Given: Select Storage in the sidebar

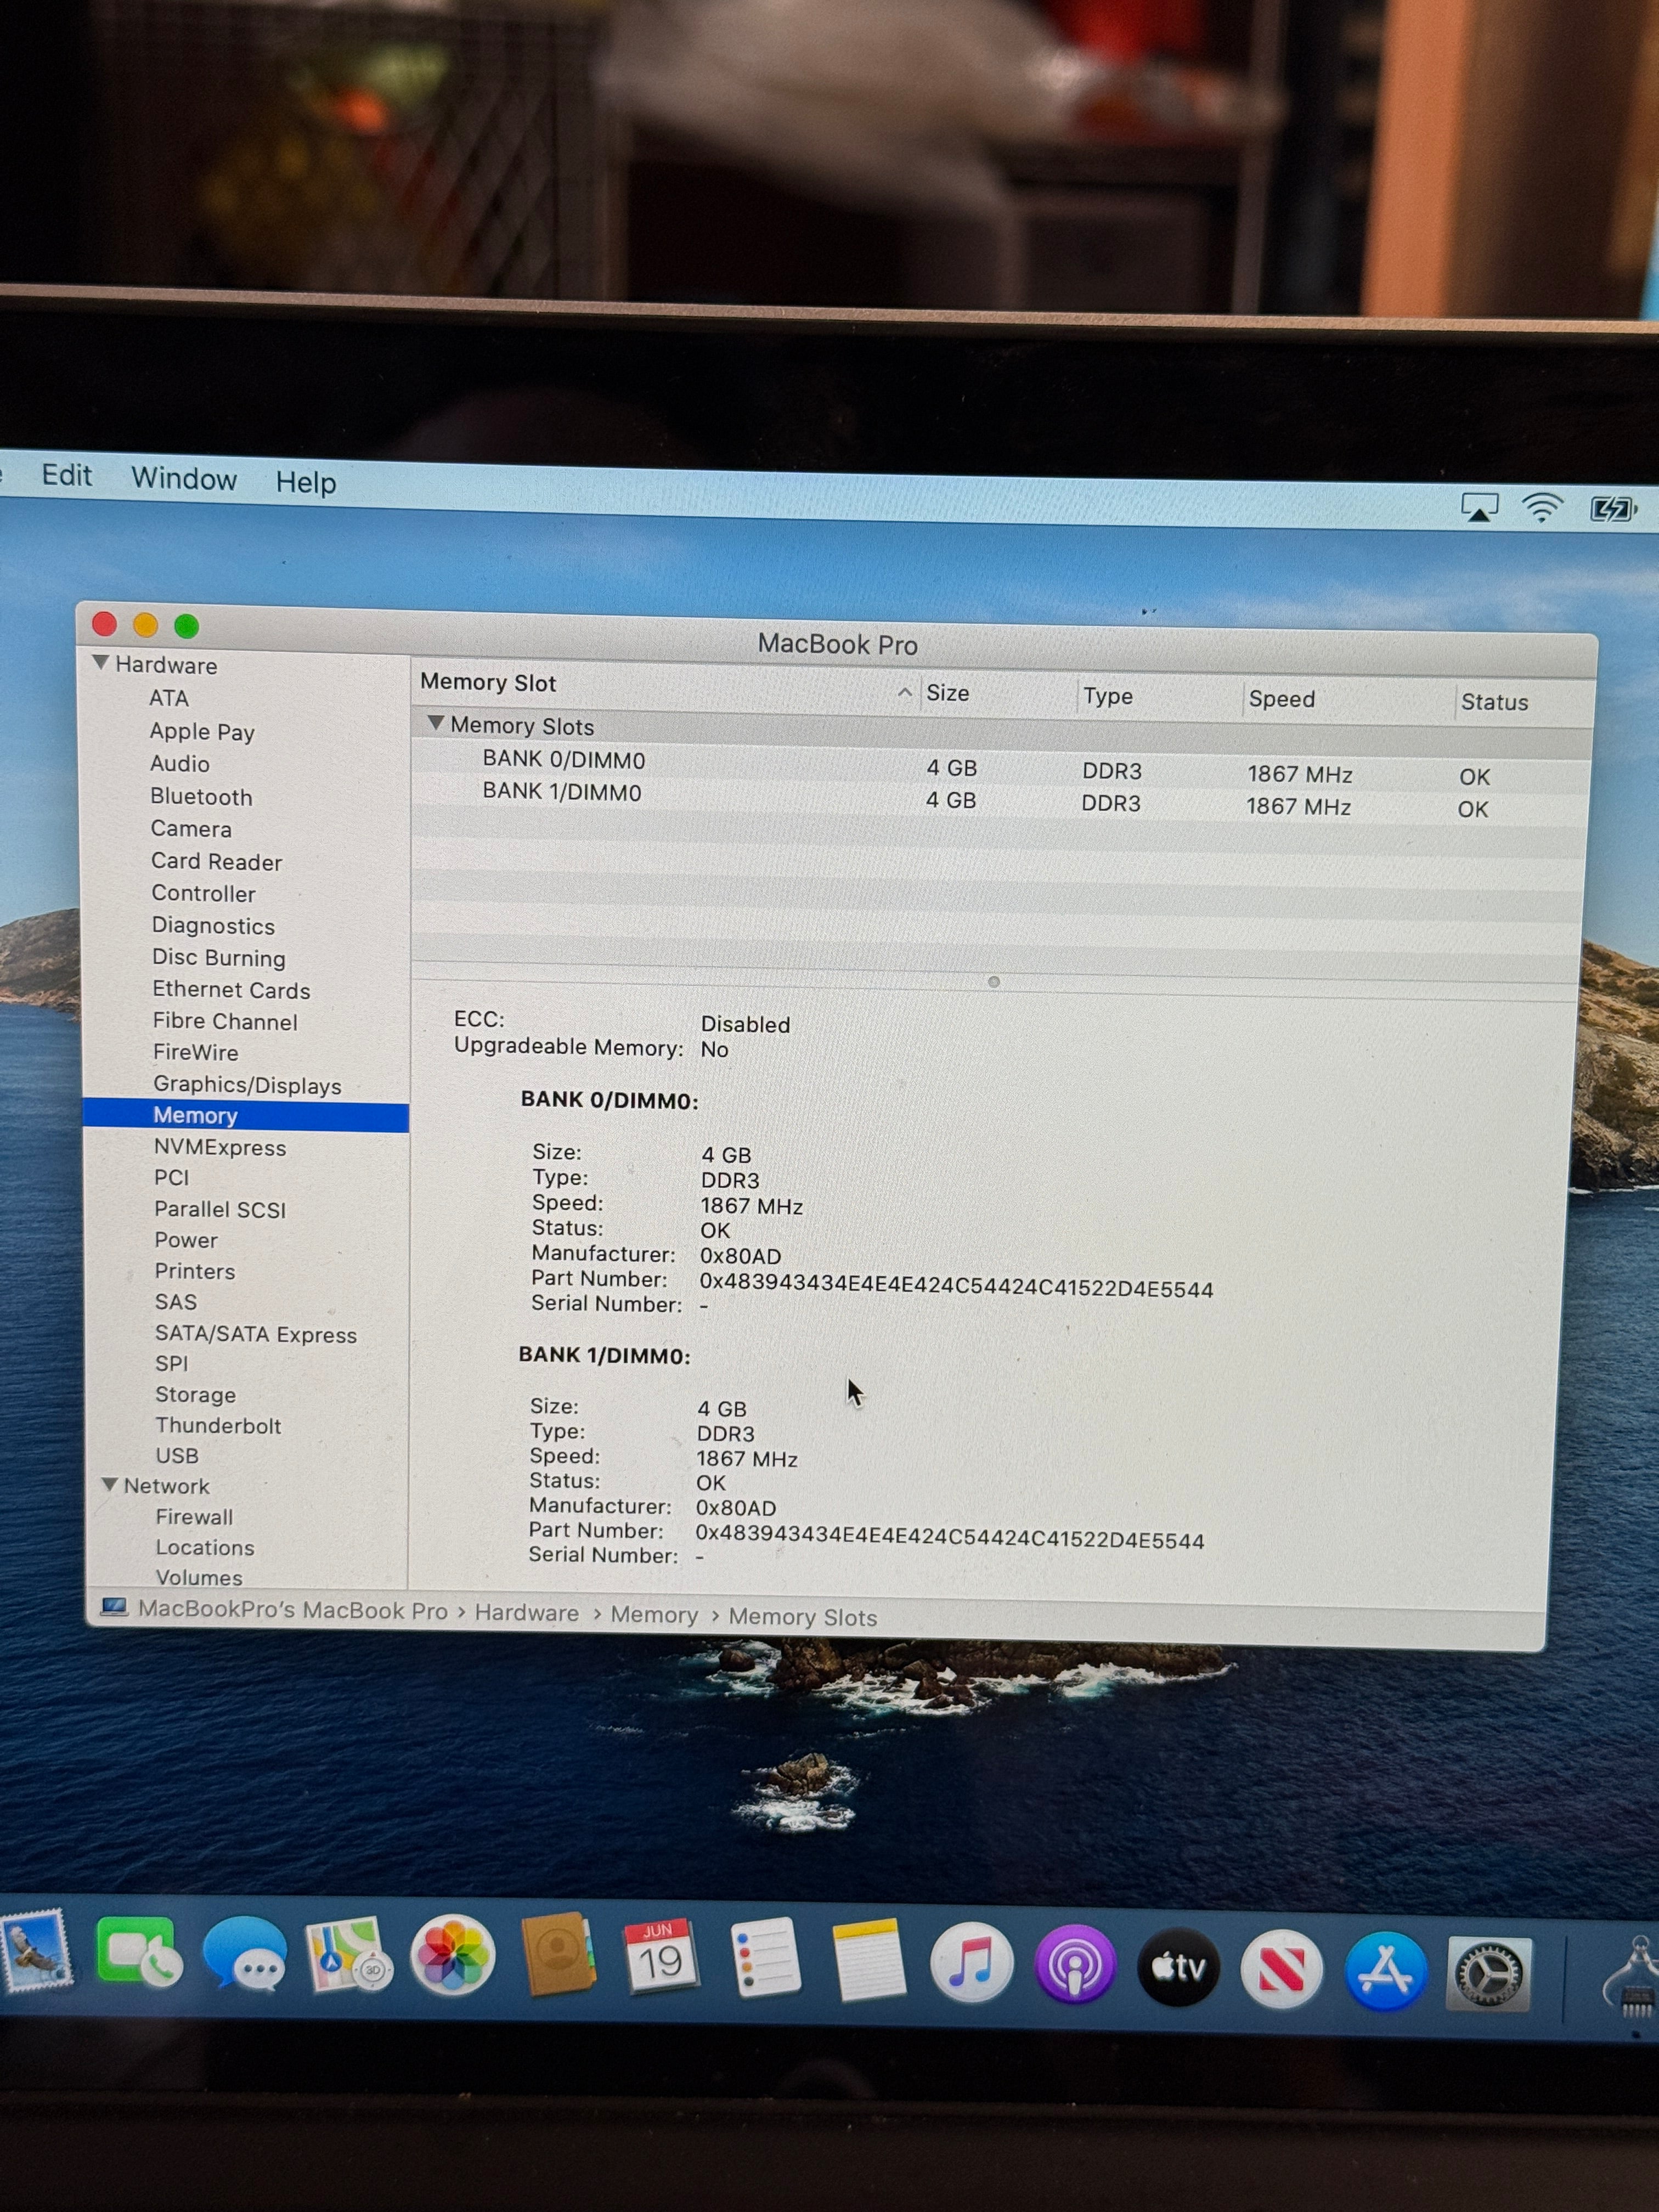Looking at the screenshot, I should pyautogui.click(x=195, y=1395).
